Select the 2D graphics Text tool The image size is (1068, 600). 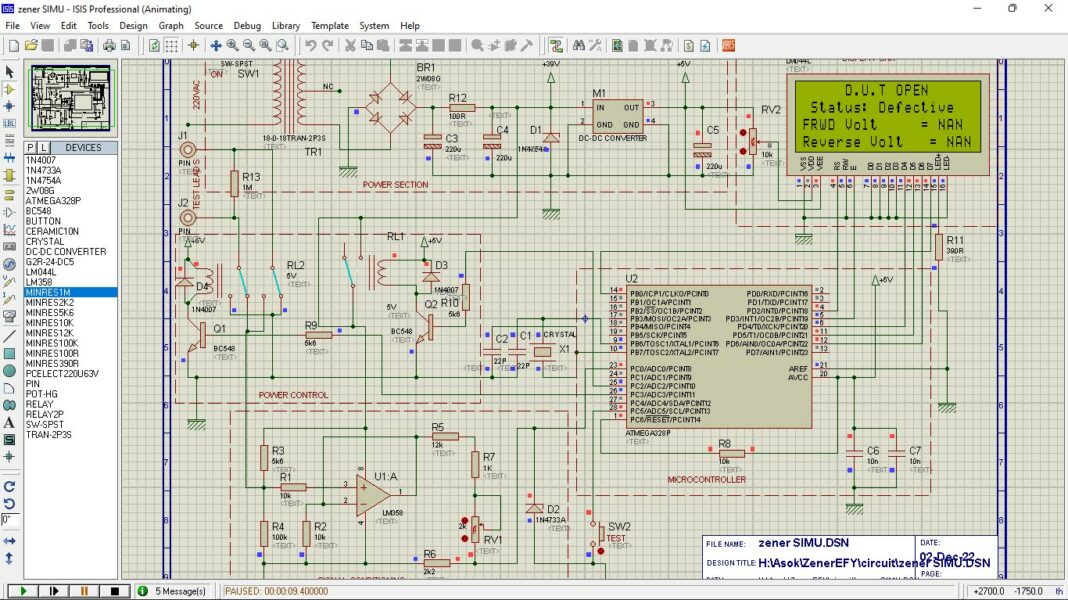pyautogui.click(x=10, y=420)
